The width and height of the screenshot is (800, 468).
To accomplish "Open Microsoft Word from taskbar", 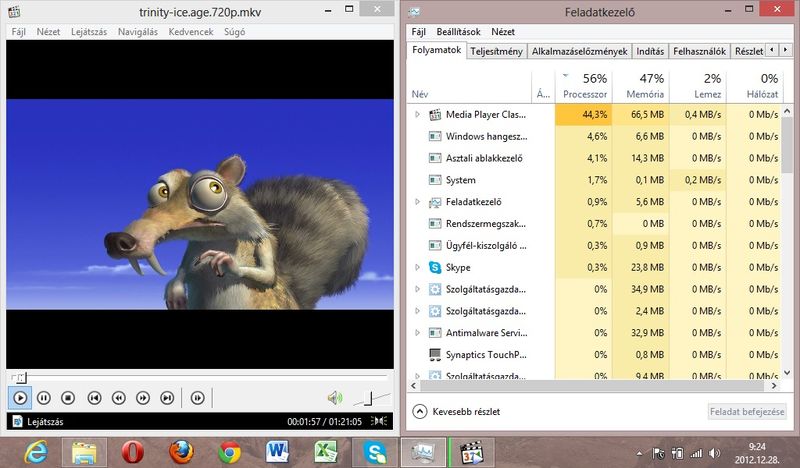I will click(x=278, y=452).
